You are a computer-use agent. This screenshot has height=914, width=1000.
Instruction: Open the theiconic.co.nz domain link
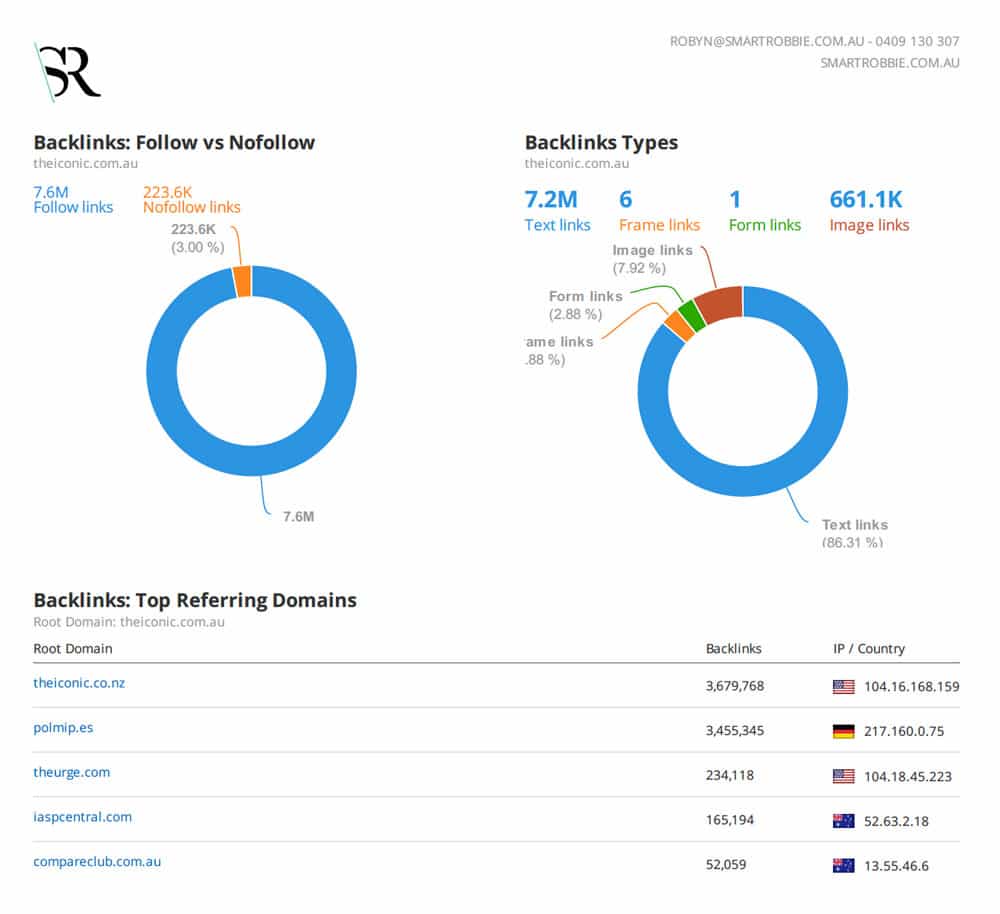click(79, 683)
